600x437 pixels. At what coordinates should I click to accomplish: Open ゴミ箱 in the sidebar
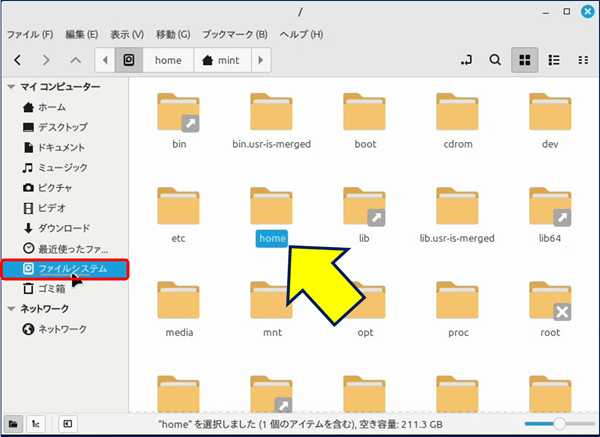pos(65,289)
